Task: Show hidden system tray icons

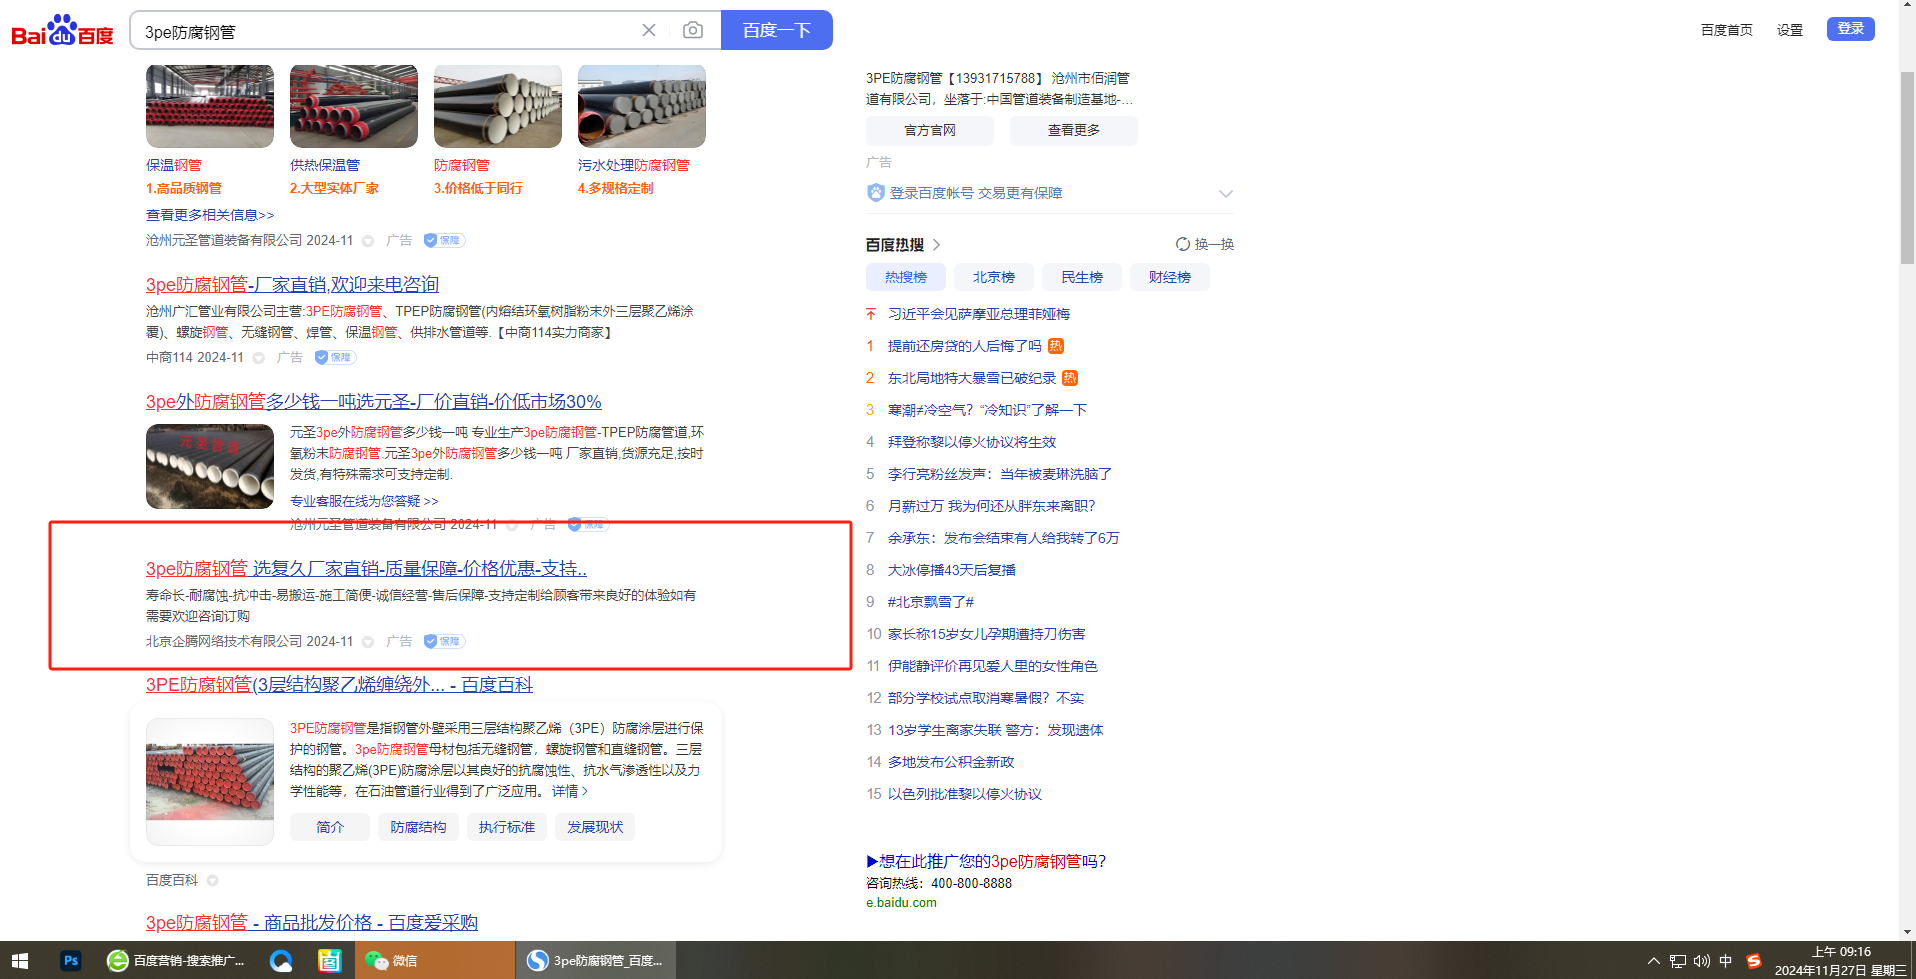Action: 1653,961
